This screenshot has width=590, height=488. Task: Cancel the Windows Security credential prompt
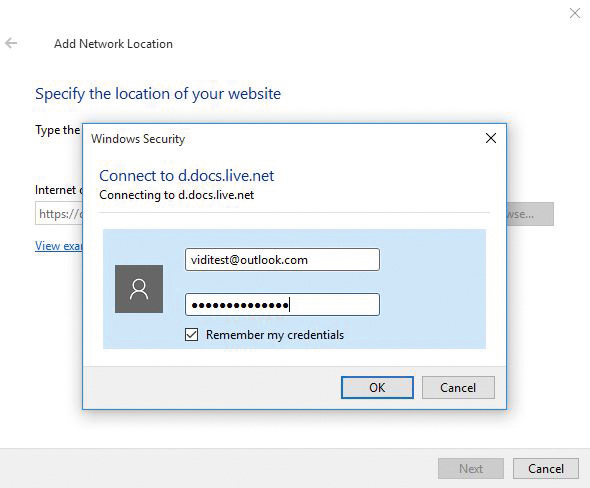tap(458, 388)
